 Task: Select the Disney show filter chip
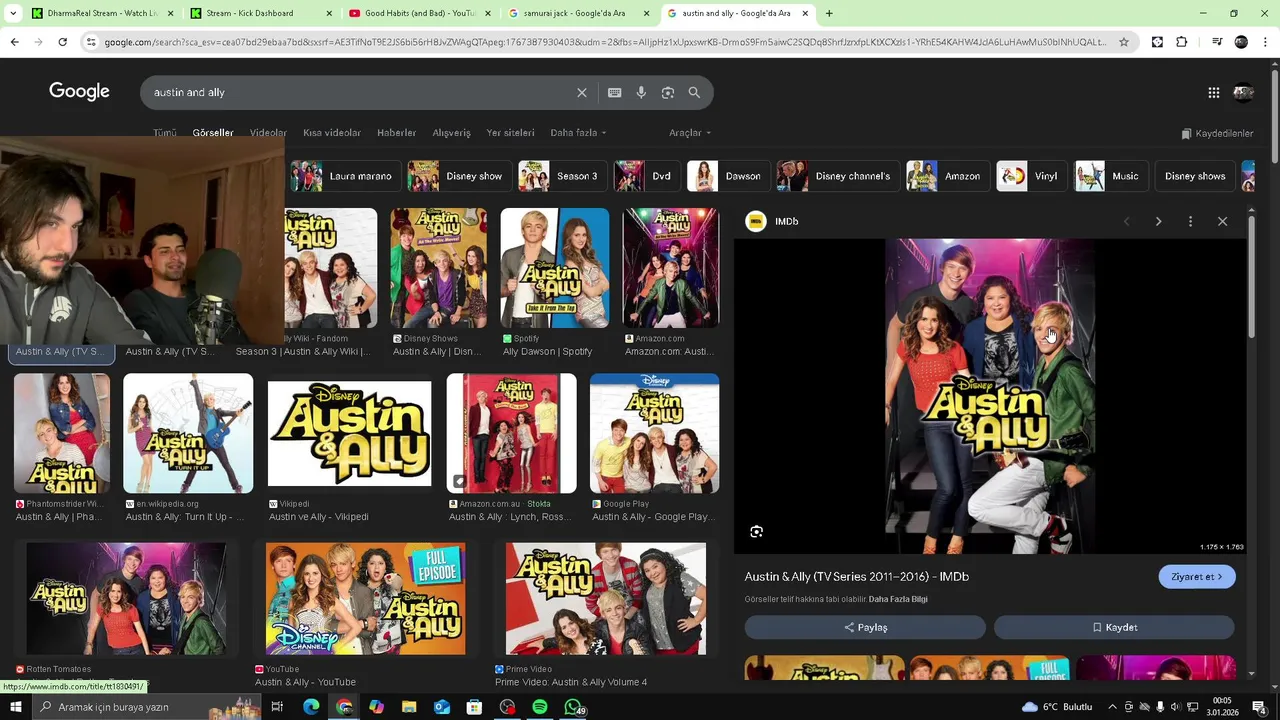pos(460,176)
